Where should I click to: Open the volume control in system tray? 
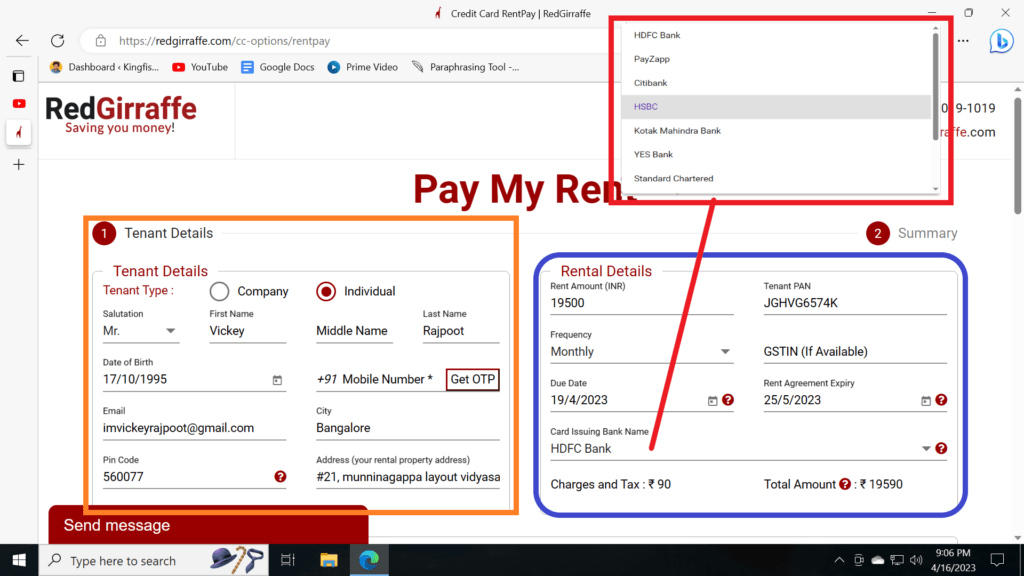pyautogui.click(x=916, y=560)
